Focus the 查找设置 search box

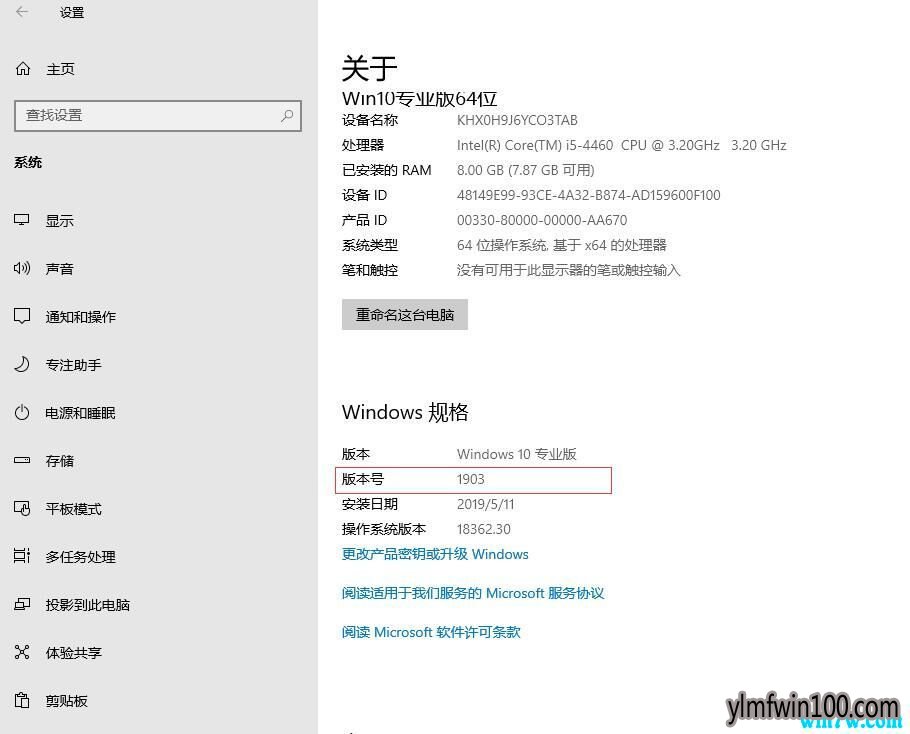158,115
